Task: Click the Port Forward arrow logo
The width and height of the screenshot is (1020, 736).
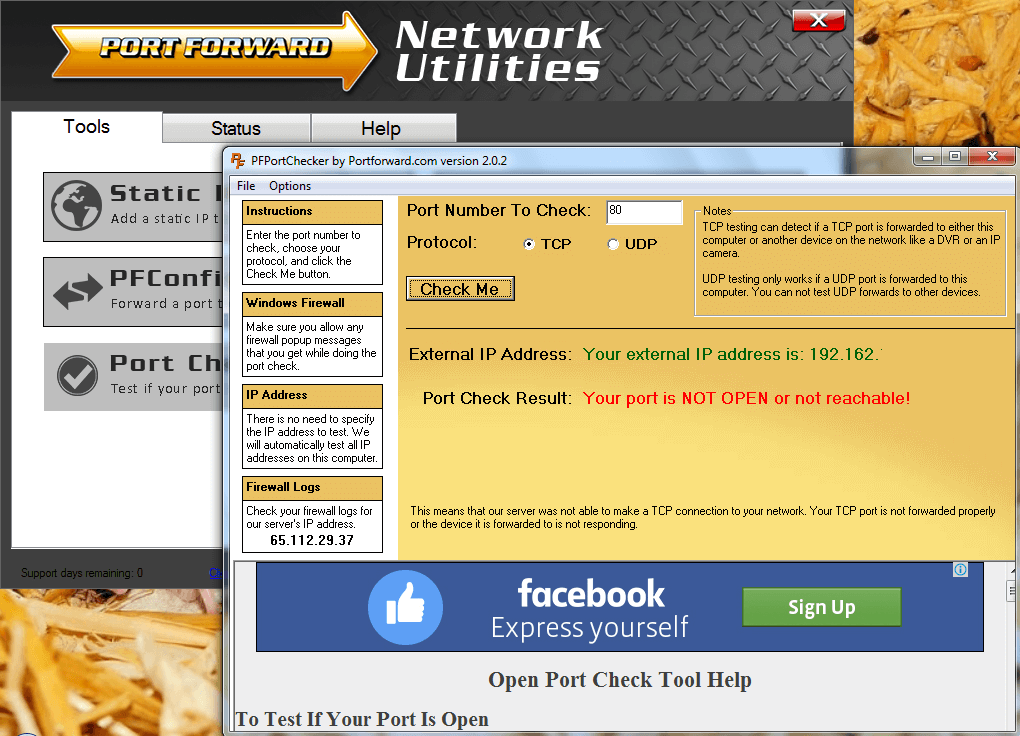Action: 214,48
